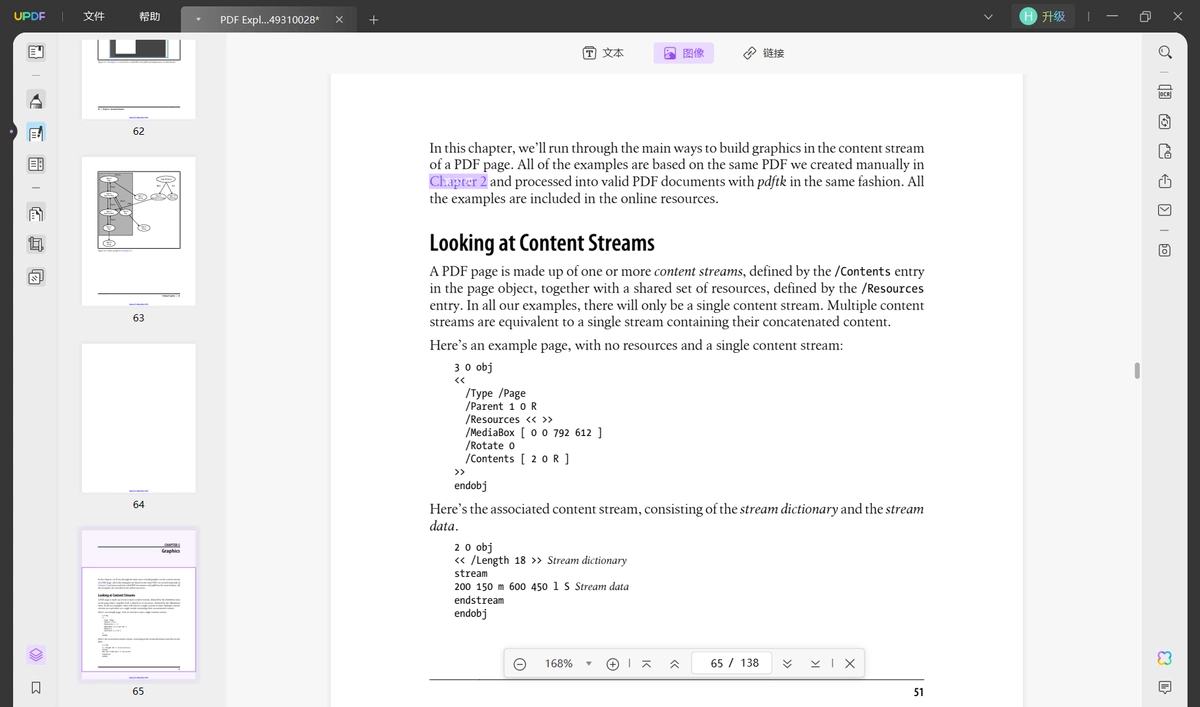Viewport: 1200px width, 707px height.
Task: Open the tab menu arrow
Action: click(198, 19)
